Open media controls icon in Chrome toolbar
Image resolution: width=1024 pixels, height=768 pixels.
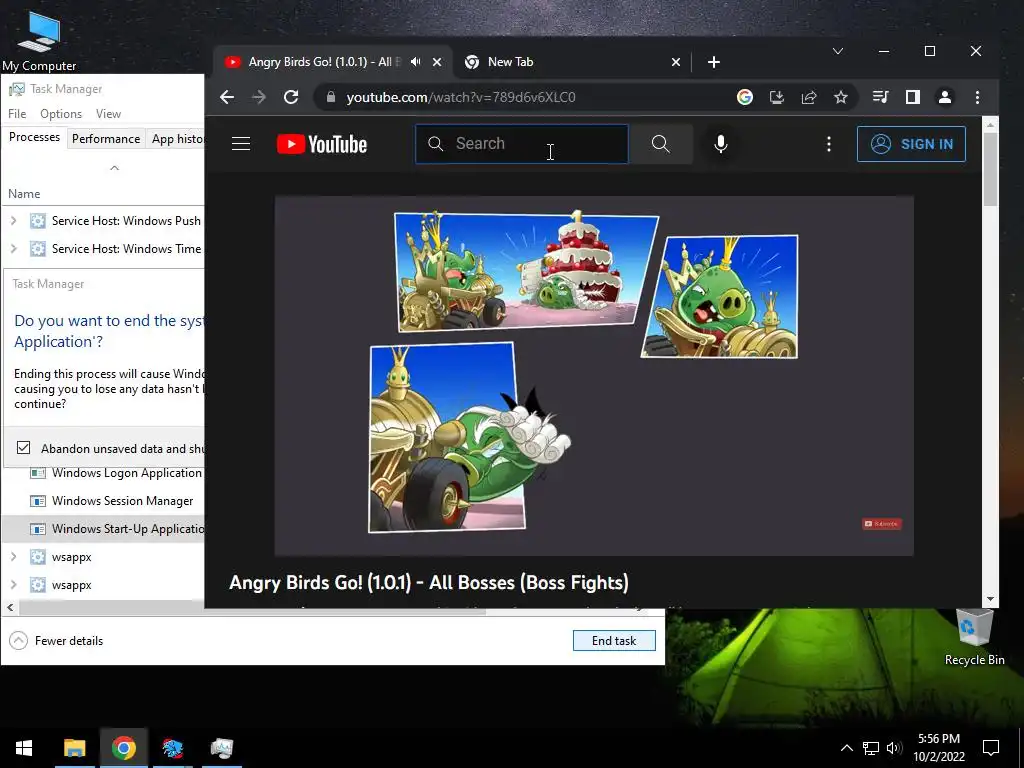point(880,97)
